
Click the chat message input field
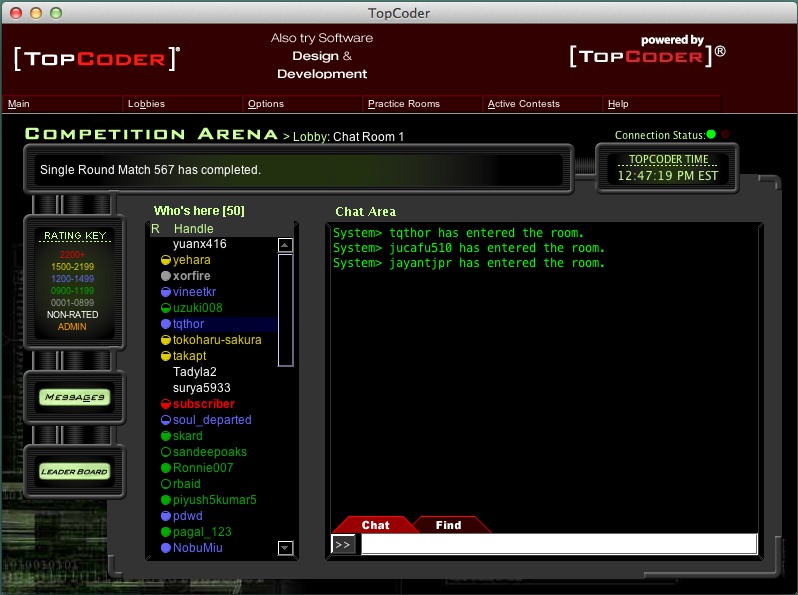[x=558, y=544]
